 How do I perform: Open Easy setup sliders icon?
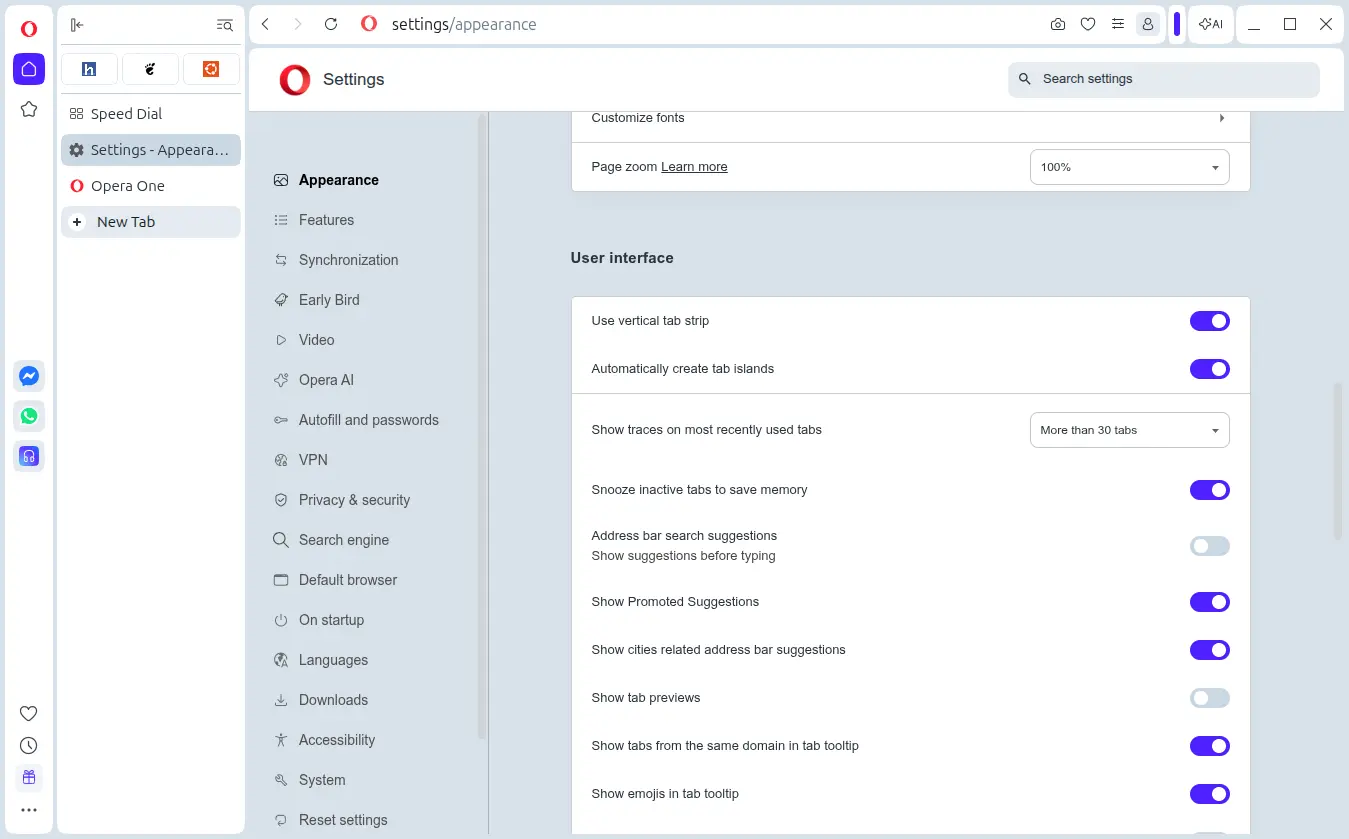pyautogui.click(x=1118, y=25)
